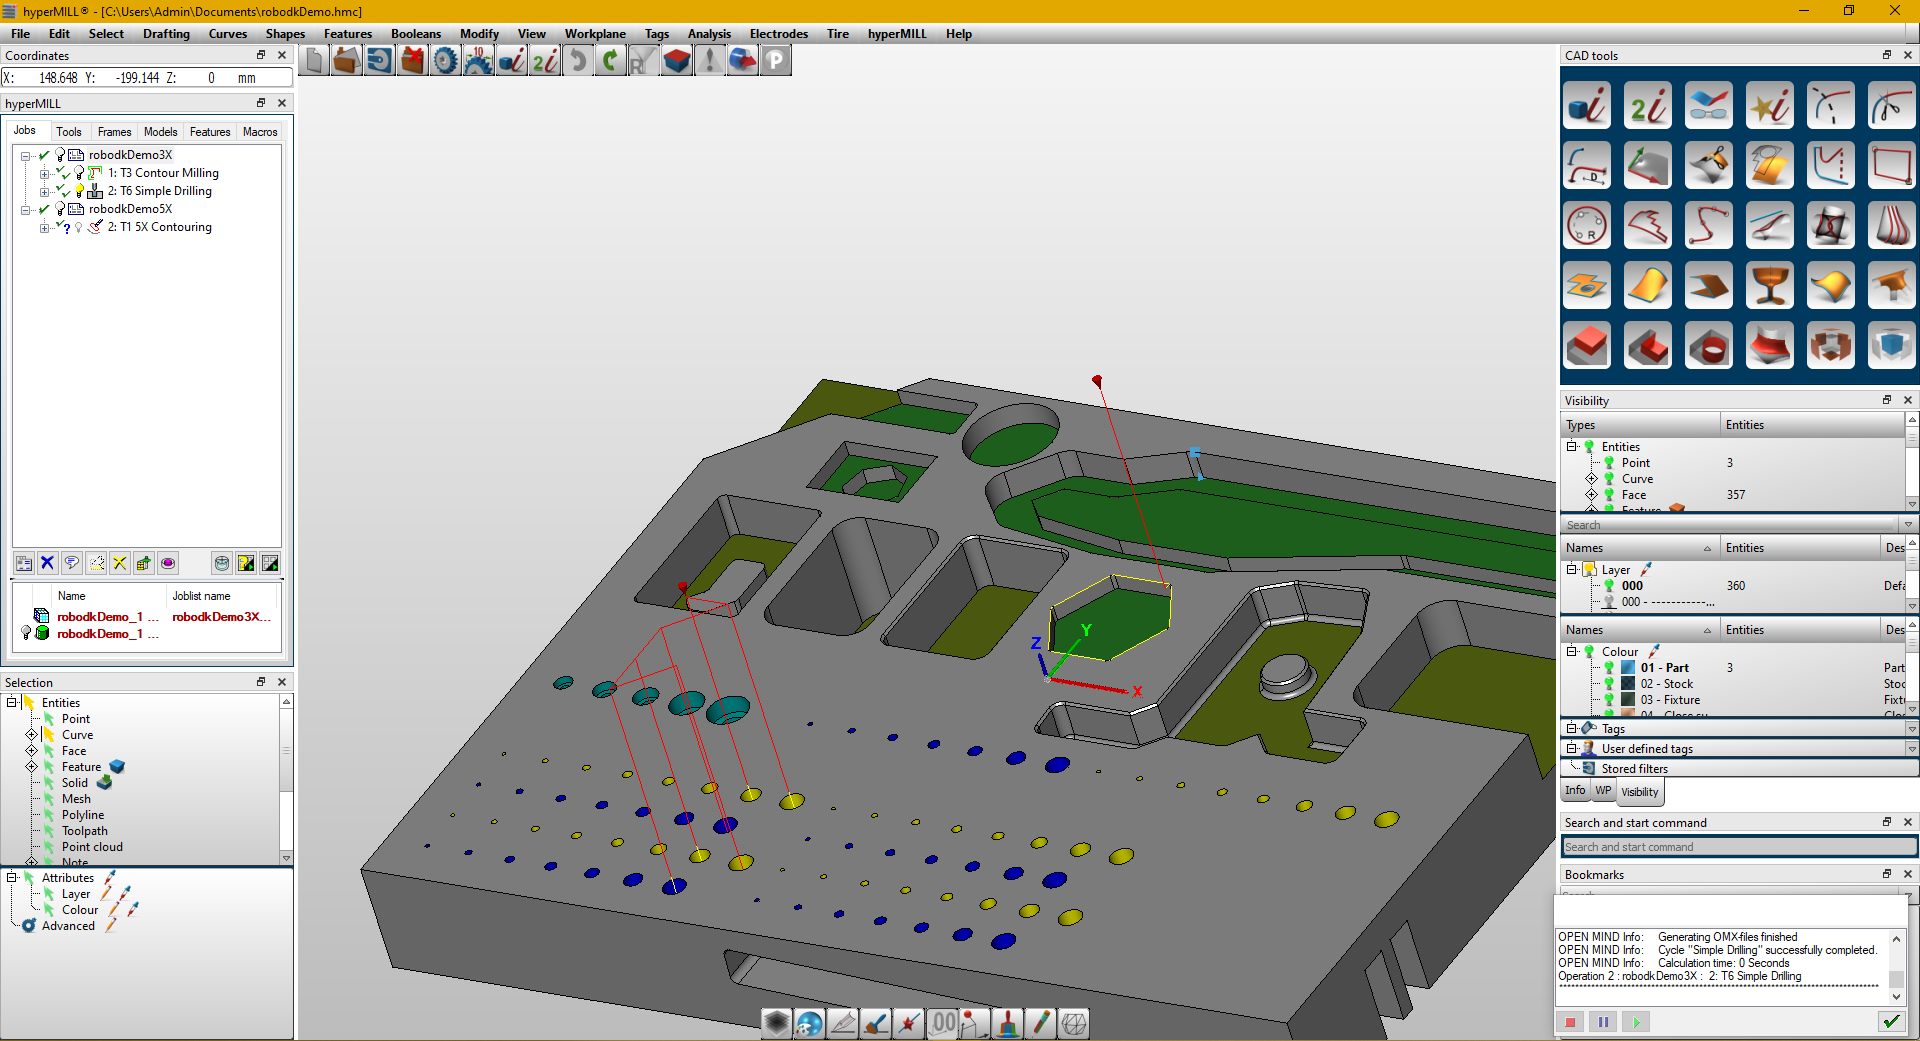The height and width of the screenshot is (1041, 1920).
Task: Open the Workplane menu
Action: point(594,34)
